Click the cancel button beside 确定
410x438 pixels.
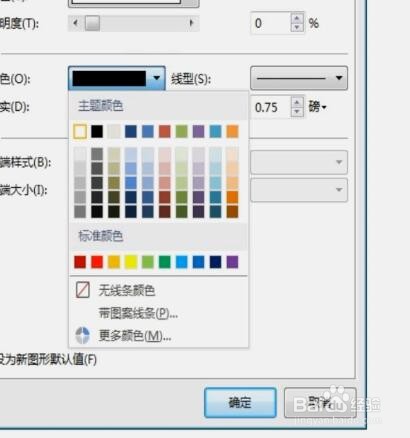[319, 402]
